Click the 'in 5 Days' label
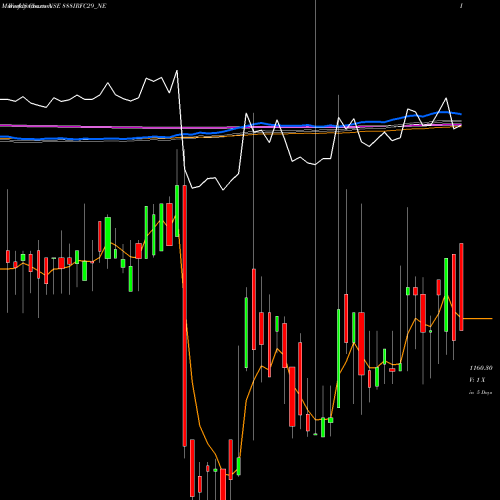Viewport: 500px width, 500px height. (480, 393)
